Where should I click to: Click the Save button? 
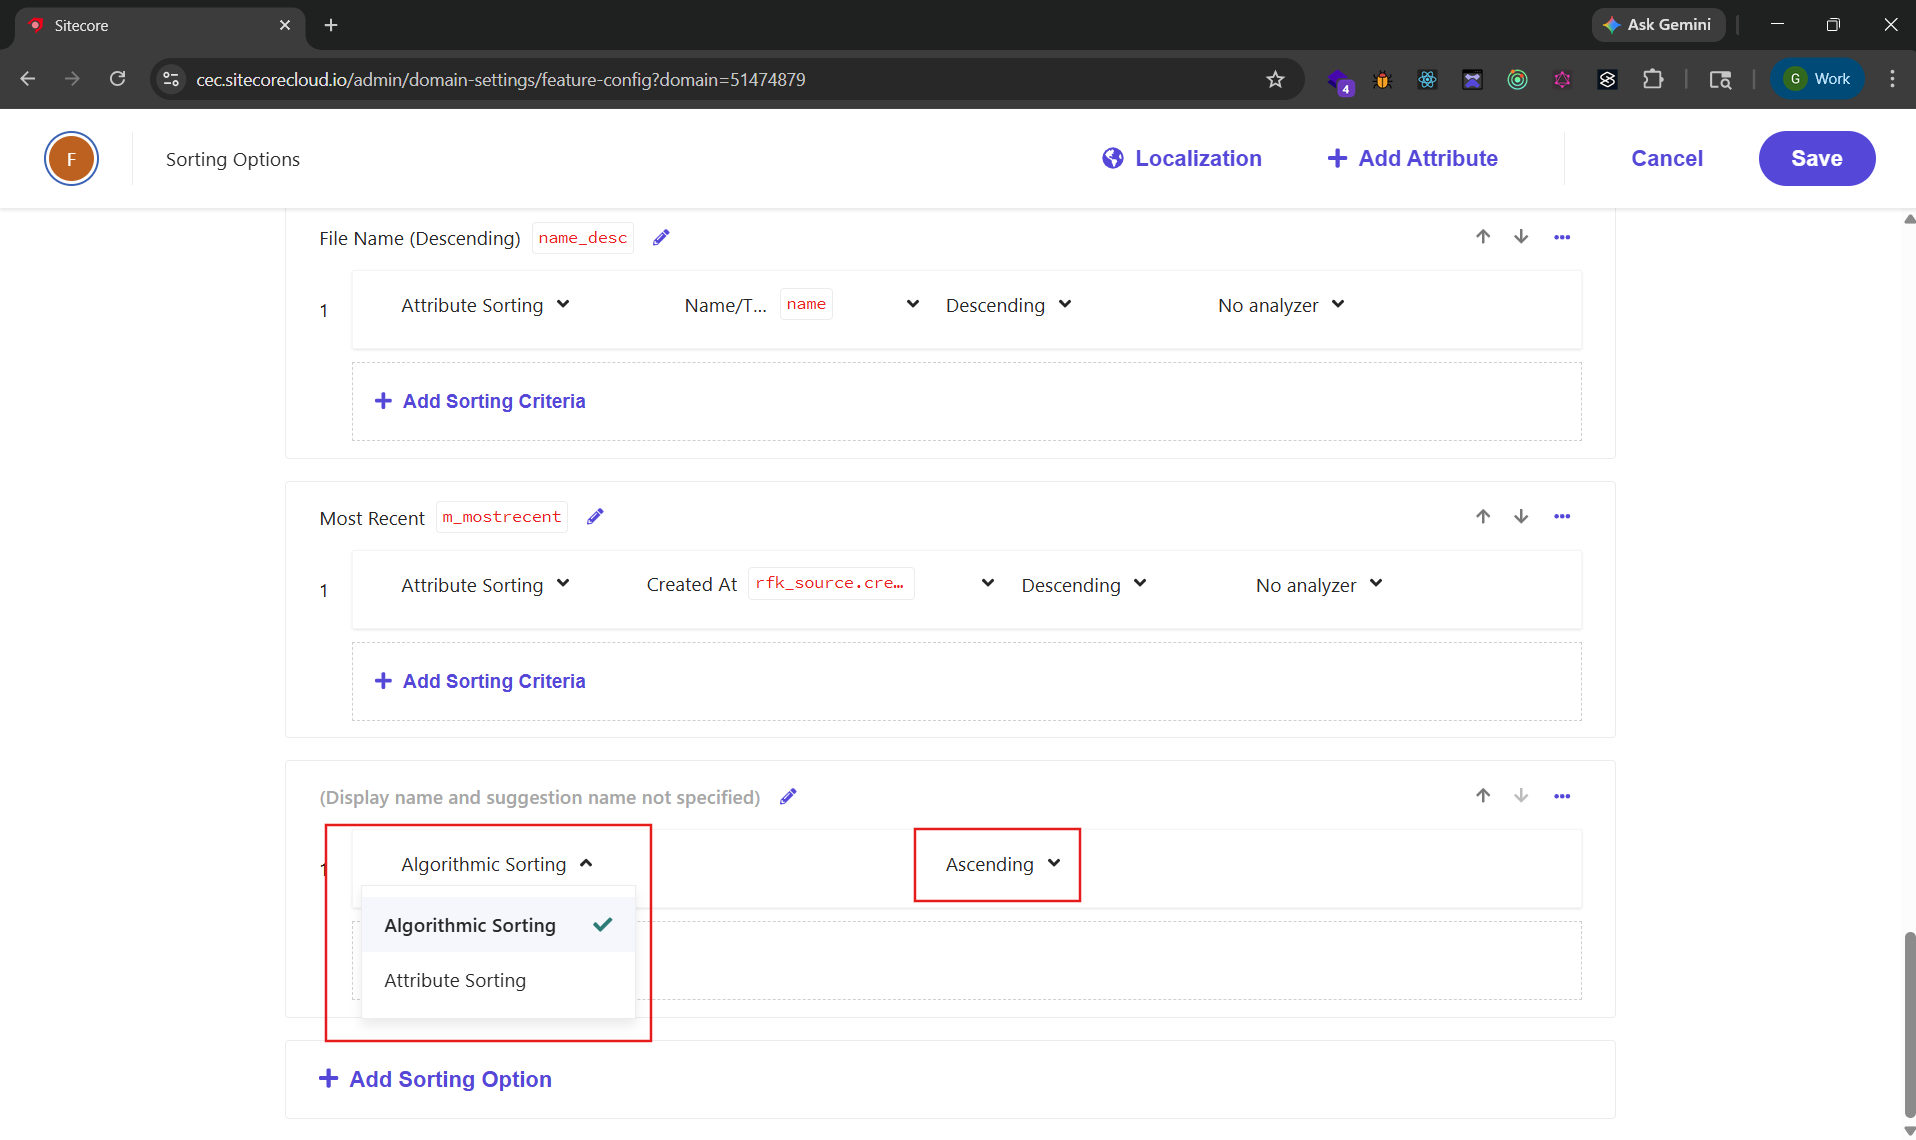pyautogui.click(x=1816, y=159)
